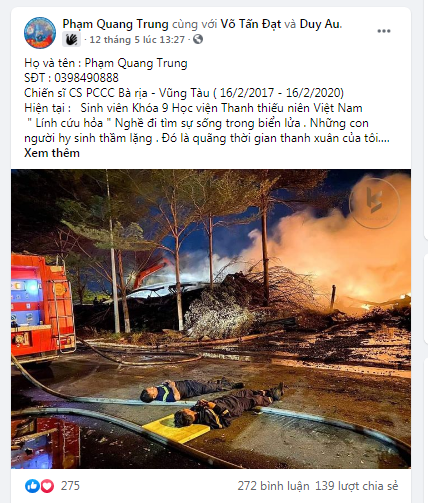
Task: Click the resting firefighters in photo
Action: point(211,402)
